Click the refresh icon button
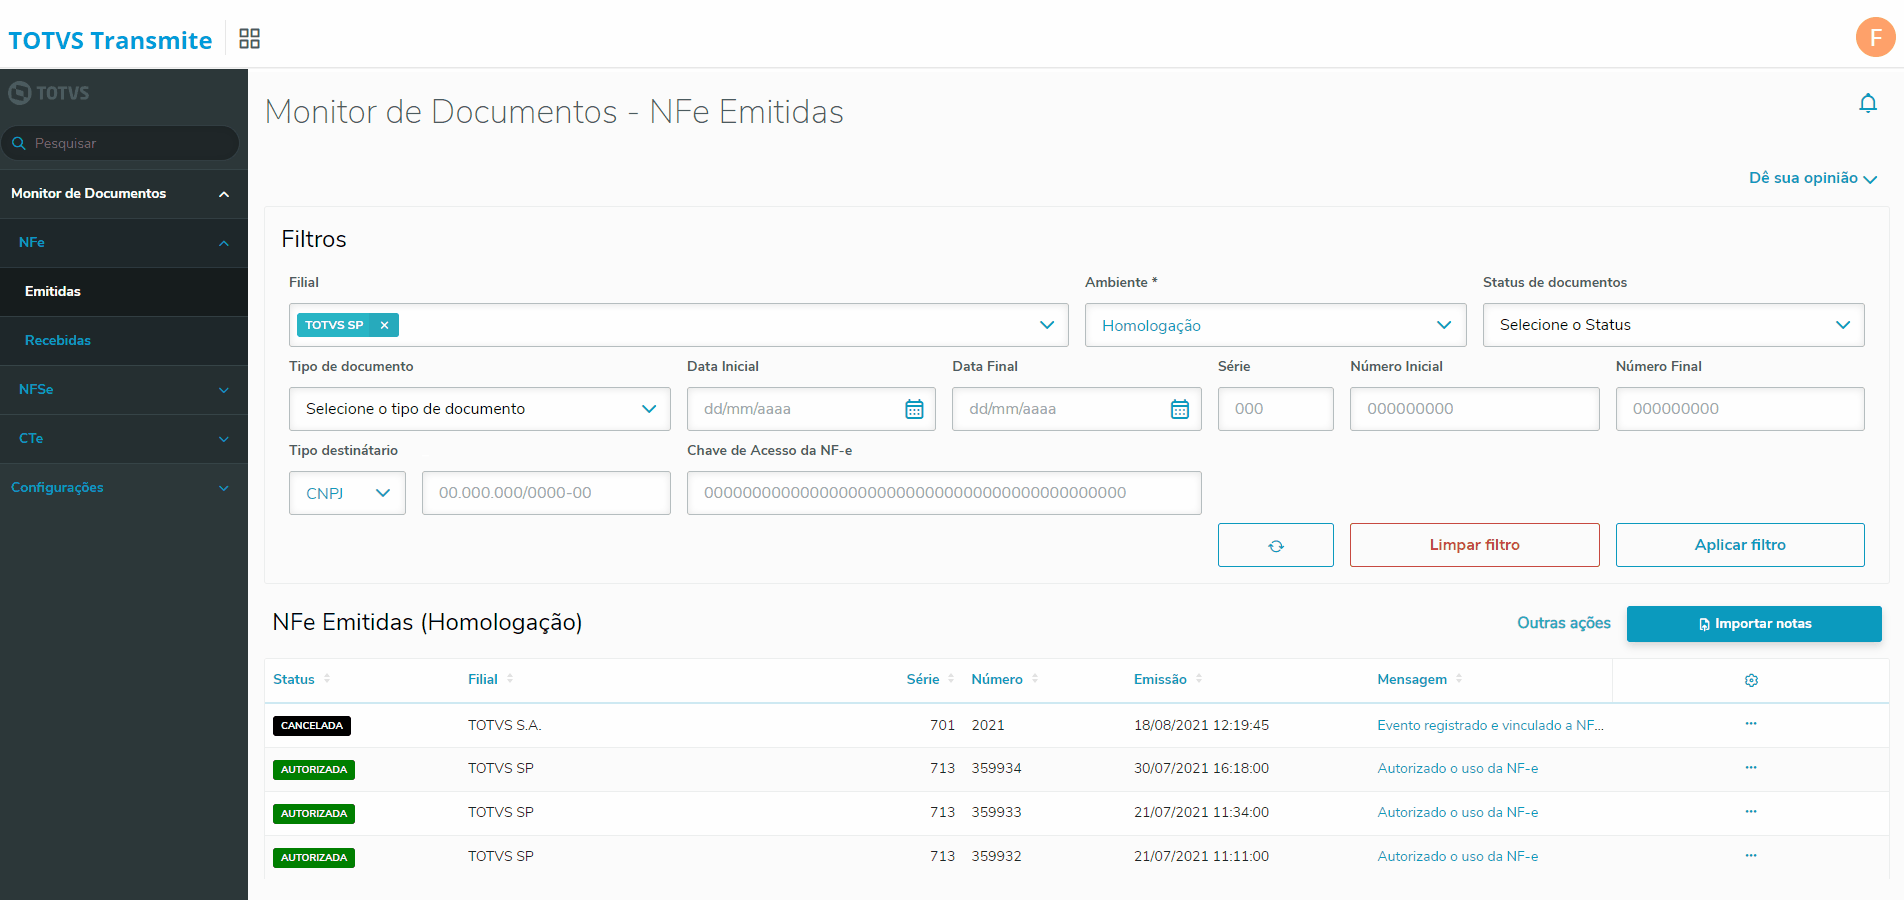This screenshot has width=1904, height=900. pyautogui.click(x=1275, y=545)
